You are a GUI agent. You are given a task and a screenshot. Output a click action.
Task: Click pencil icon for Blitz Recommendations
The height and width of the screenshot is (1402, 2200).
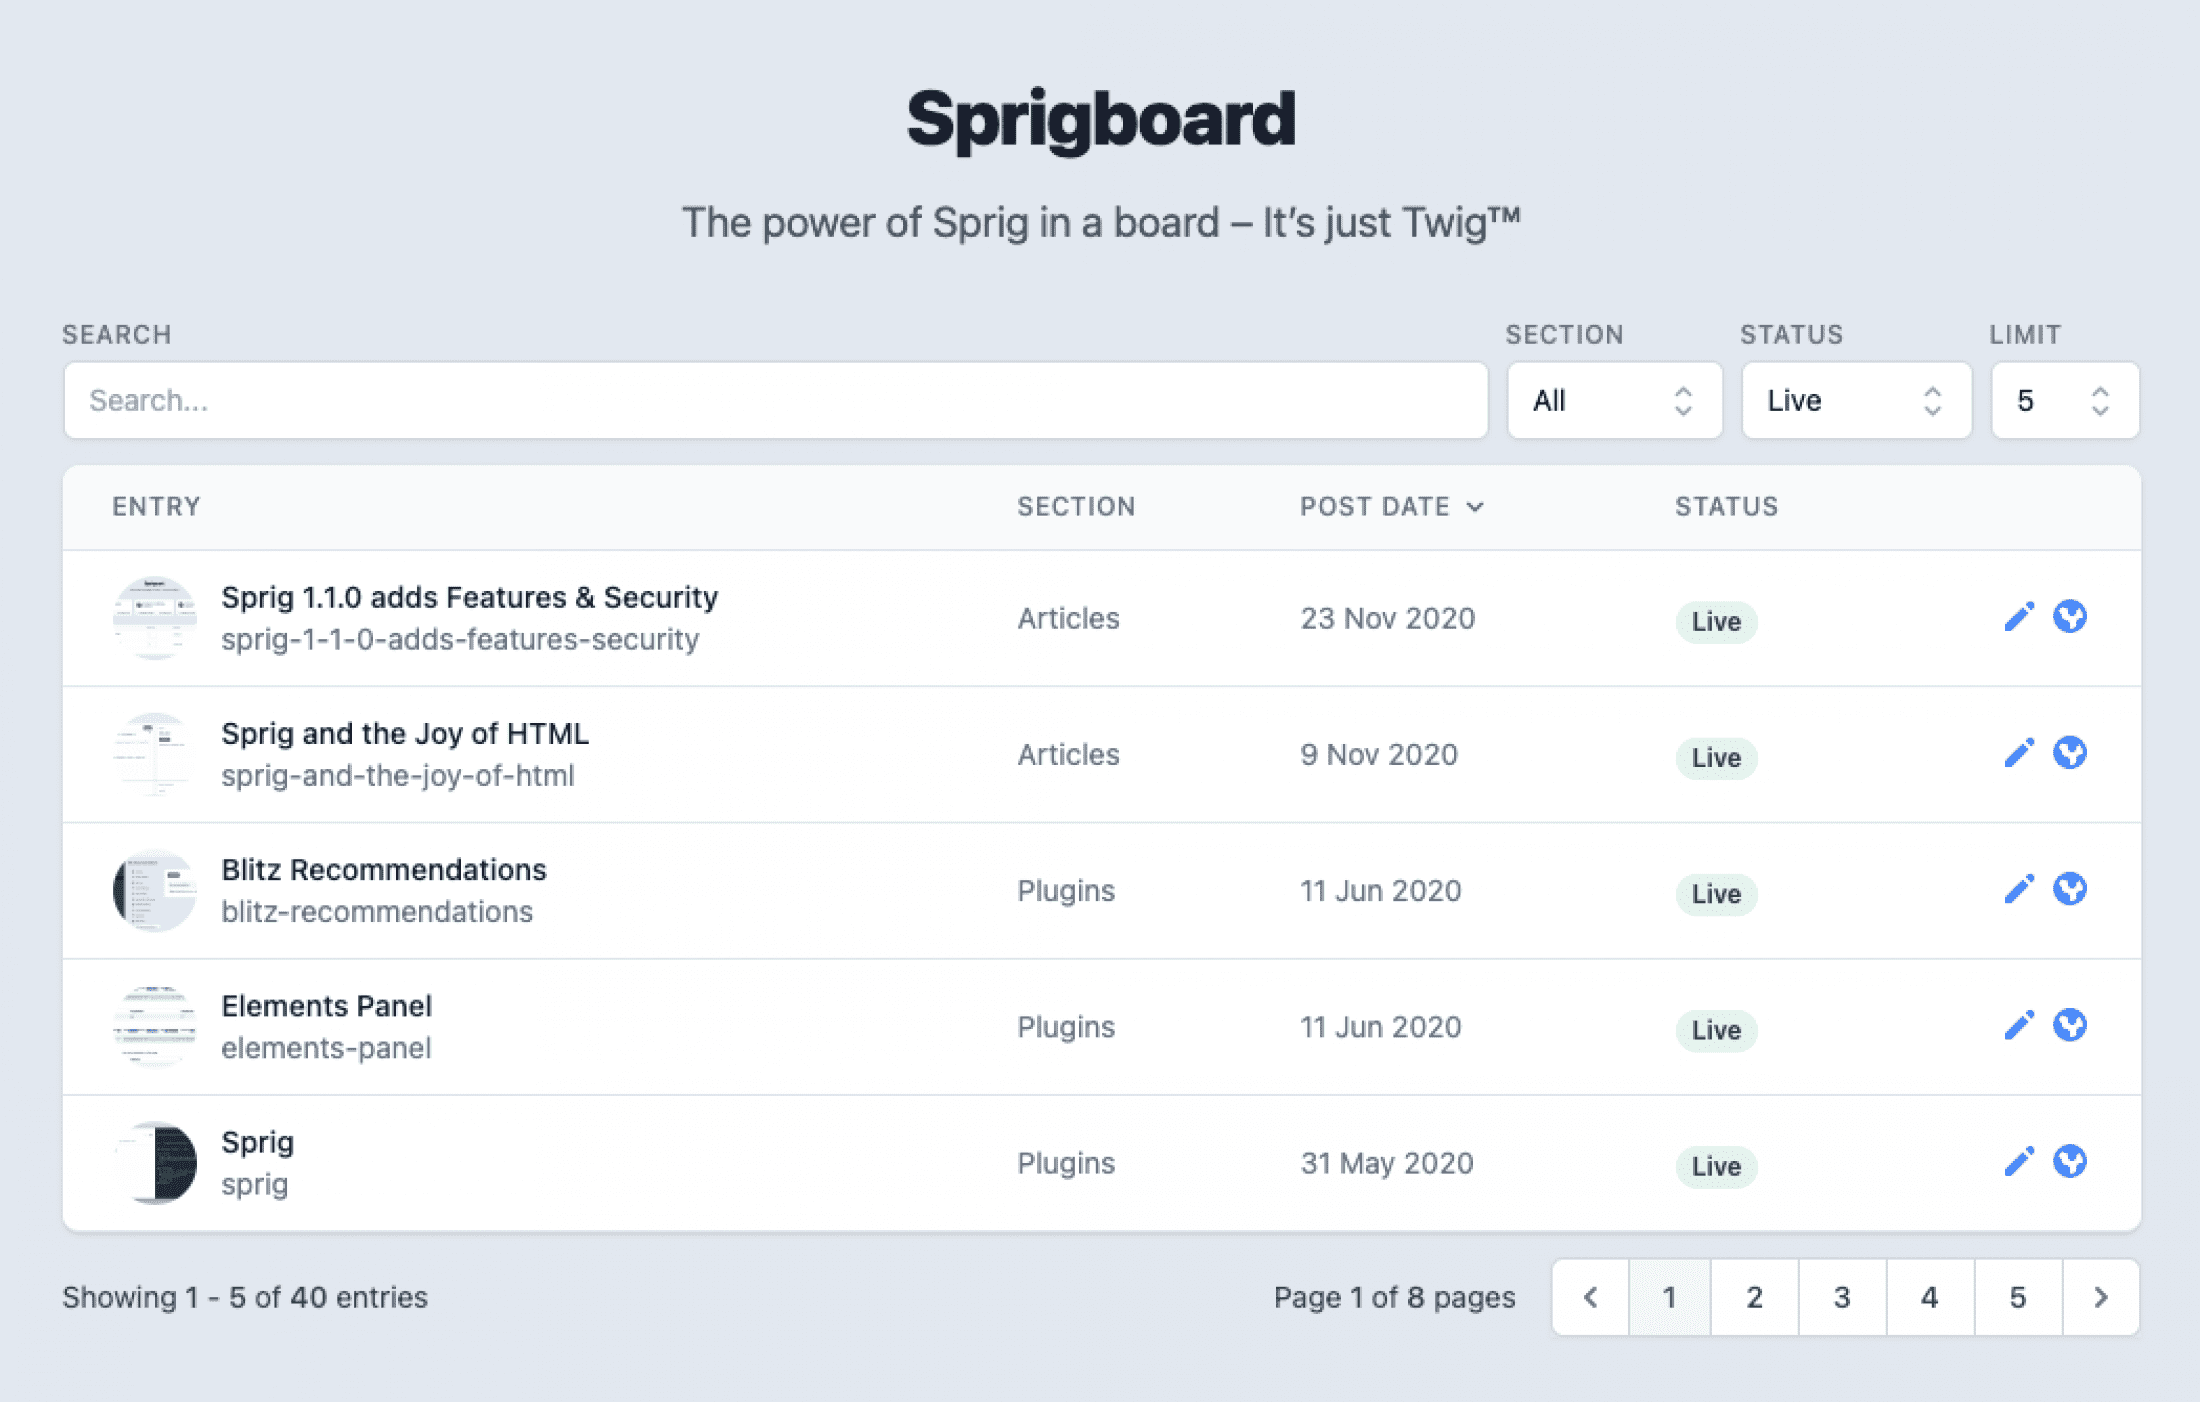coord(2019,889)
